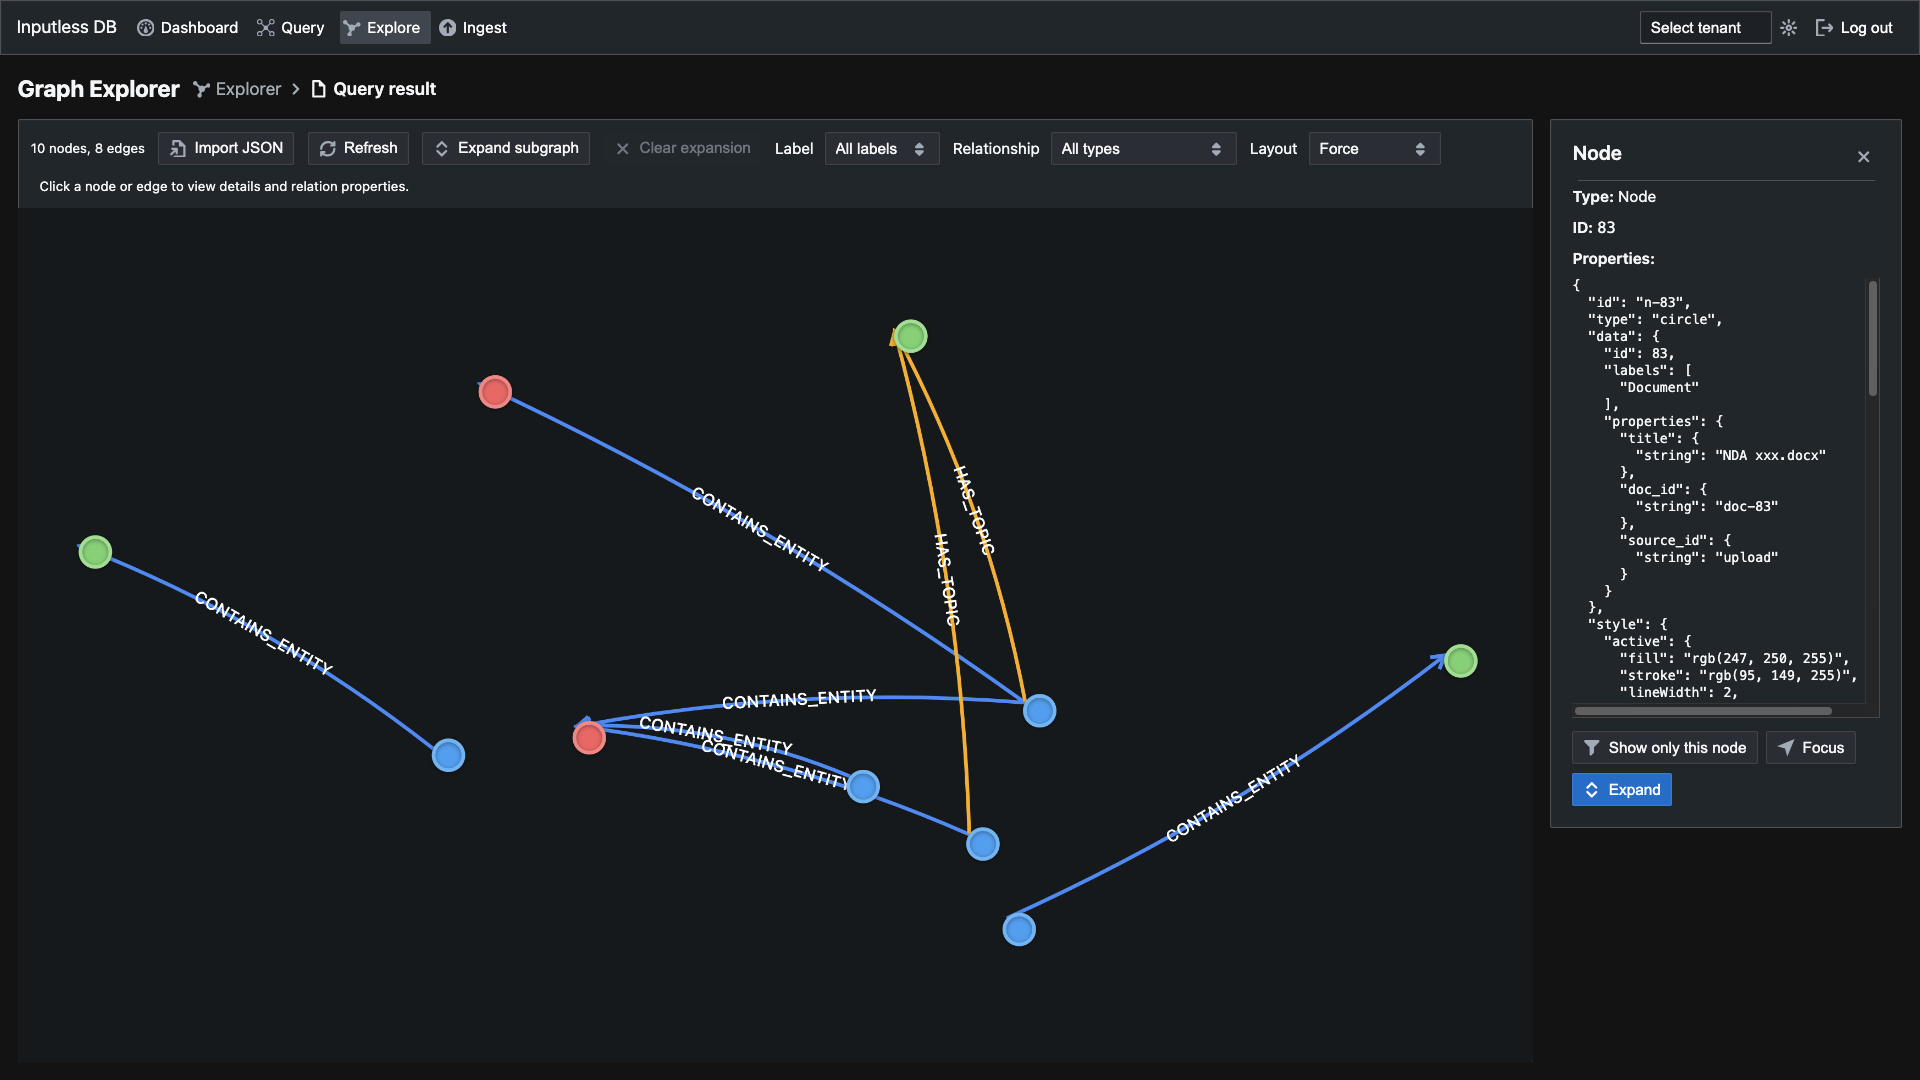Open the Relationship All types dropdown
The height and width of the screenshot is (1080, 1920).
(1143, 148)
